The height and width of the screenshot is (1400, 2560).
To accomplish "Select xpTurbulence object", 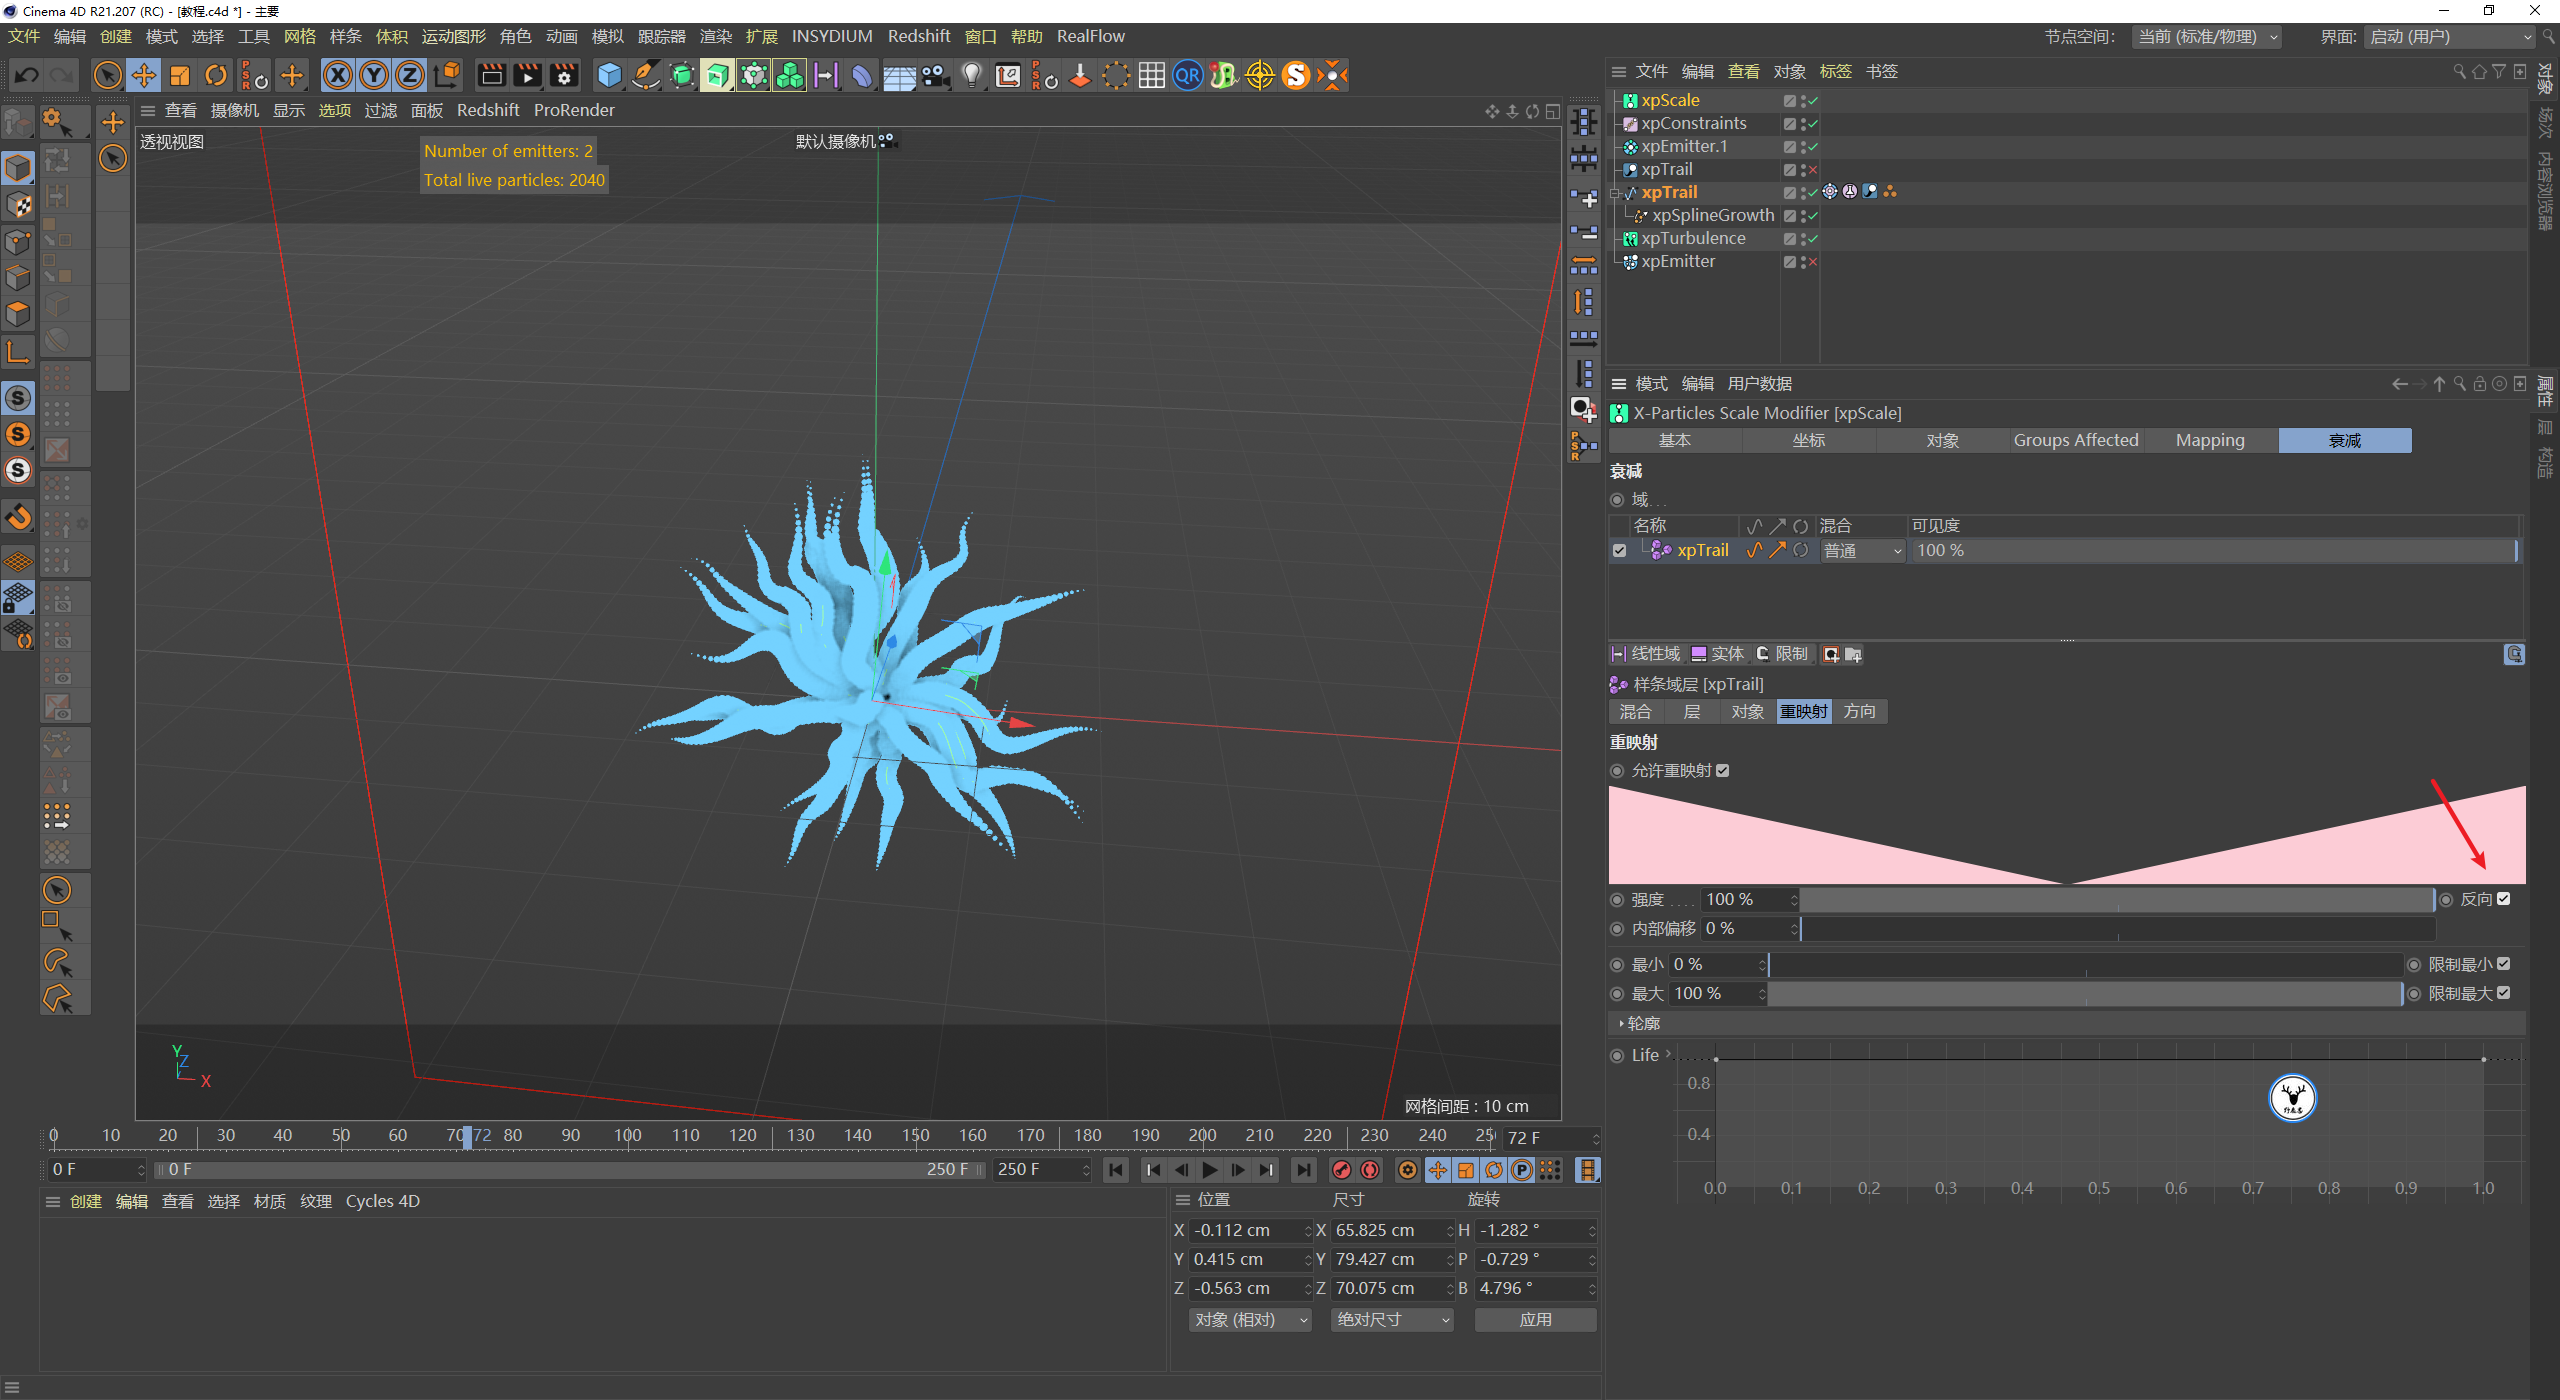I will coord(1693,238).
